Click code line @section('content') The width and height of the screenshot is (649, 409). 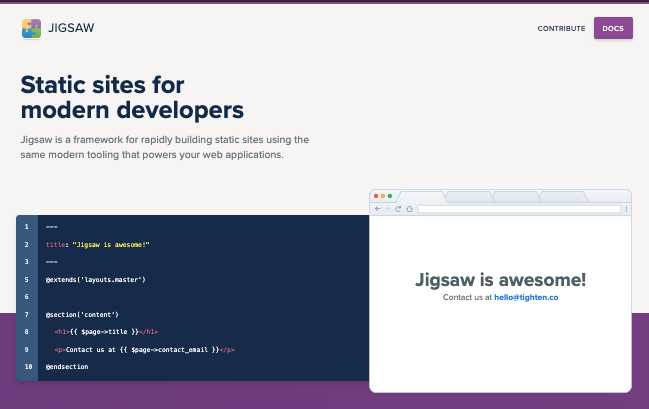click(82, 315)
